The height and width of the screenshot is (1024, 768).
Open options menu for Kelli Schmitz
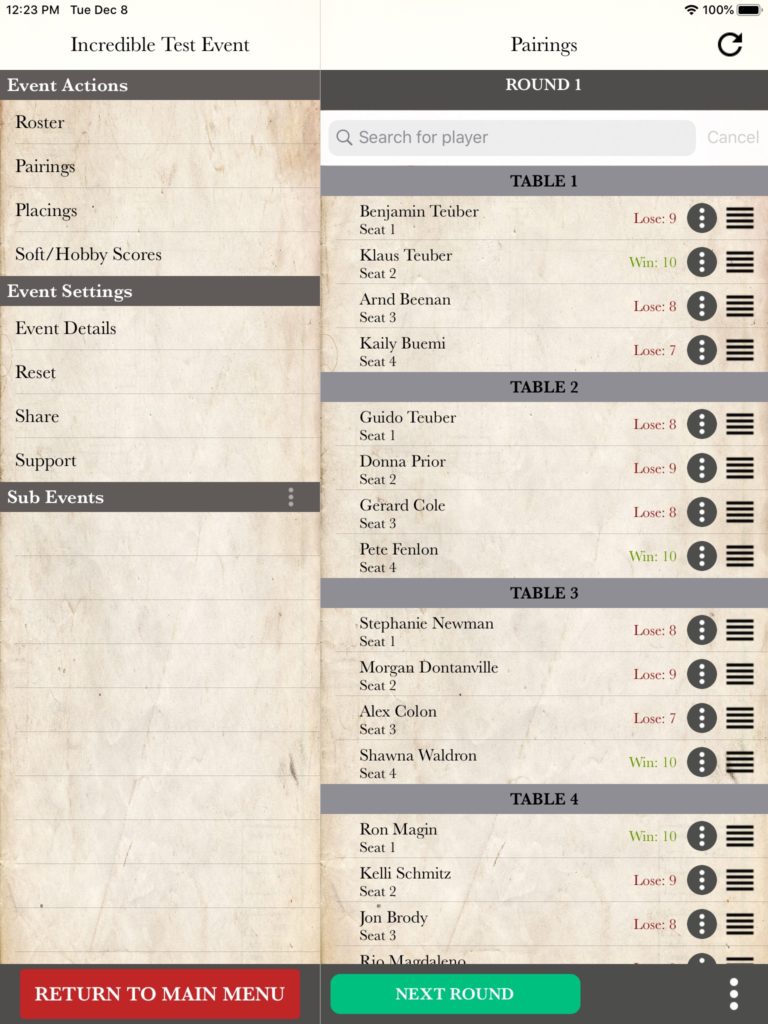tap(701, 880)
